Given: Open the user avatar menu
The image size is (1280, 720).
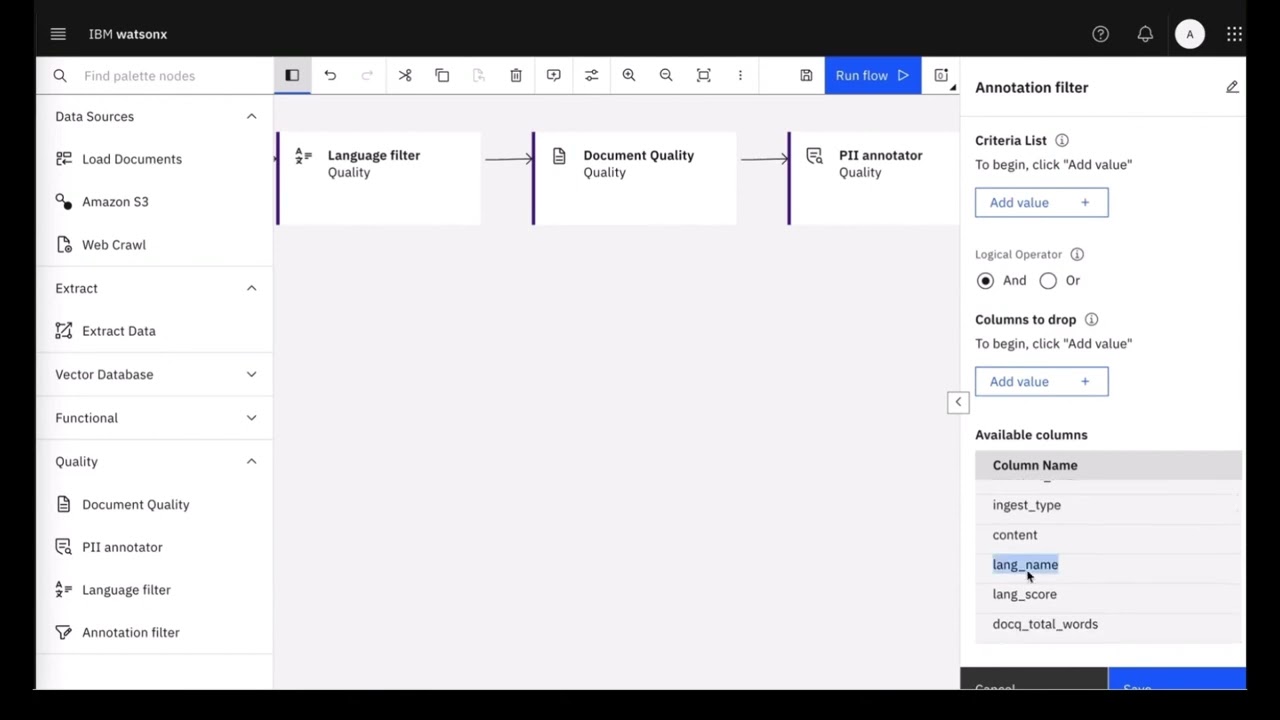Looking at the screenshot, I should point(1189,34).
